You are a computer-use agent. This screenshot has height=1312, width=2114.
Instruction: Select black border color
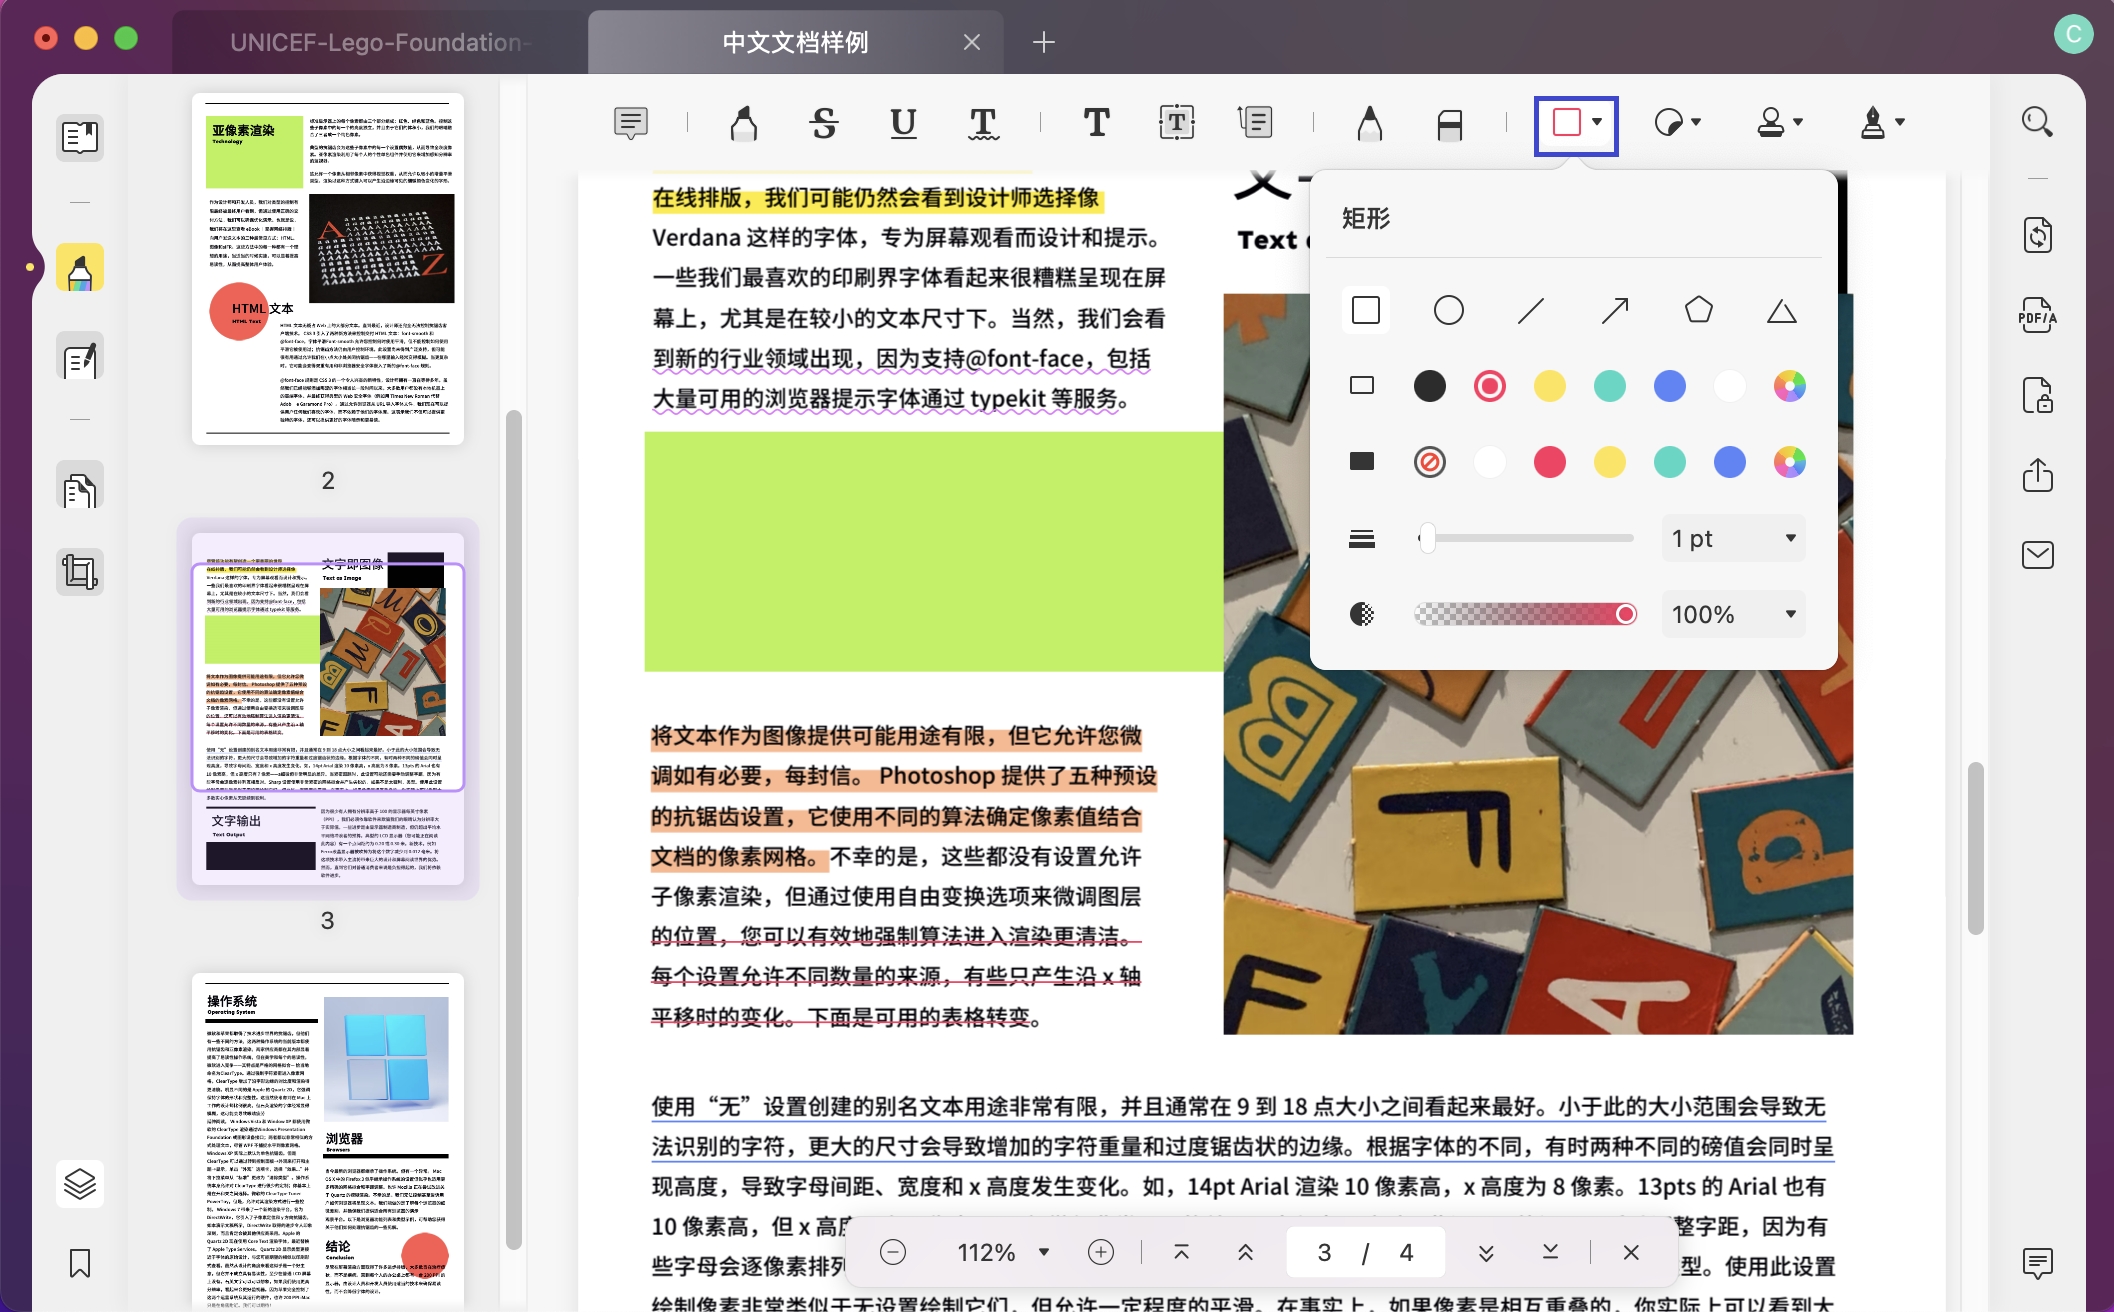1429,386
